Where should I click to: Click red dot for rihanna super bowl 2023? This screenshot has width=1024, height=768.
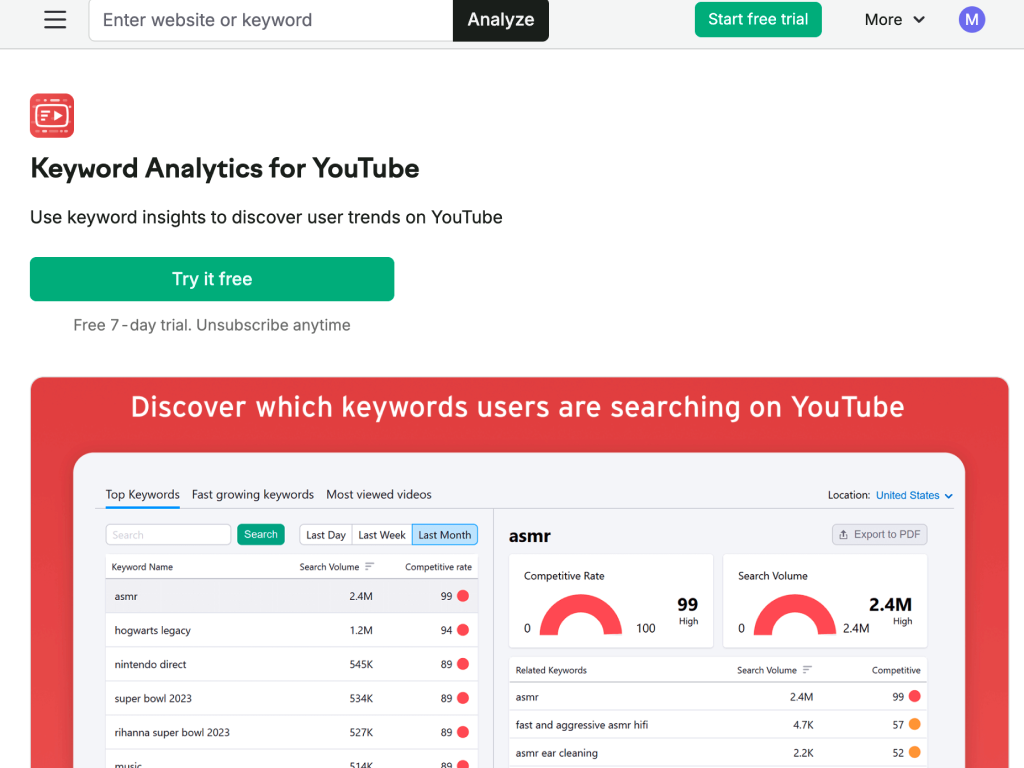463,731
